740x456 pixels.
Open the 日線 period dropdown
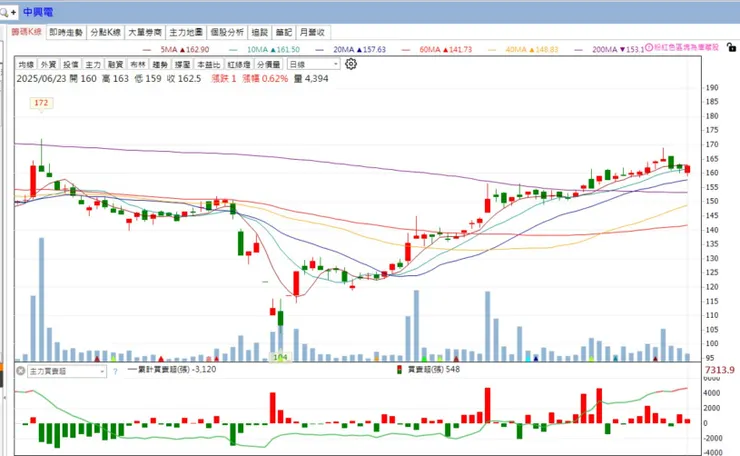tap(313, 64)
